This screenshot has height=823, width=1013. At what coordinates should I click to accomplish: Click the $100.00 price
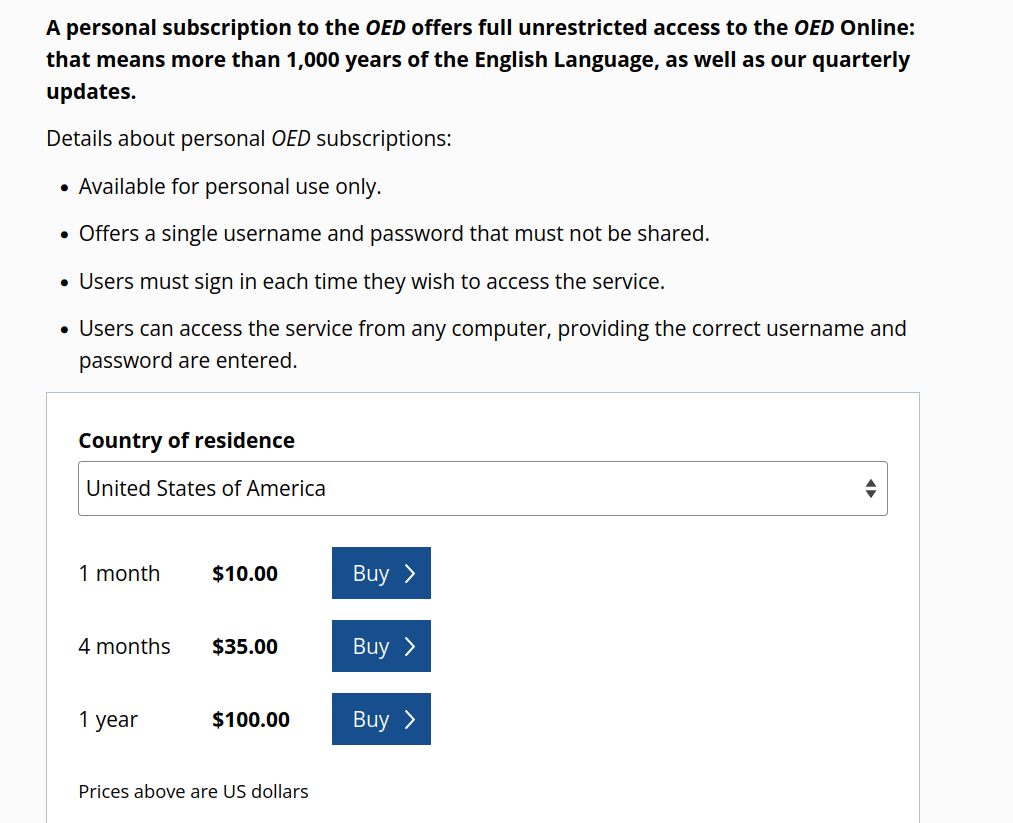pyautogui.click(x=251, y=720)
